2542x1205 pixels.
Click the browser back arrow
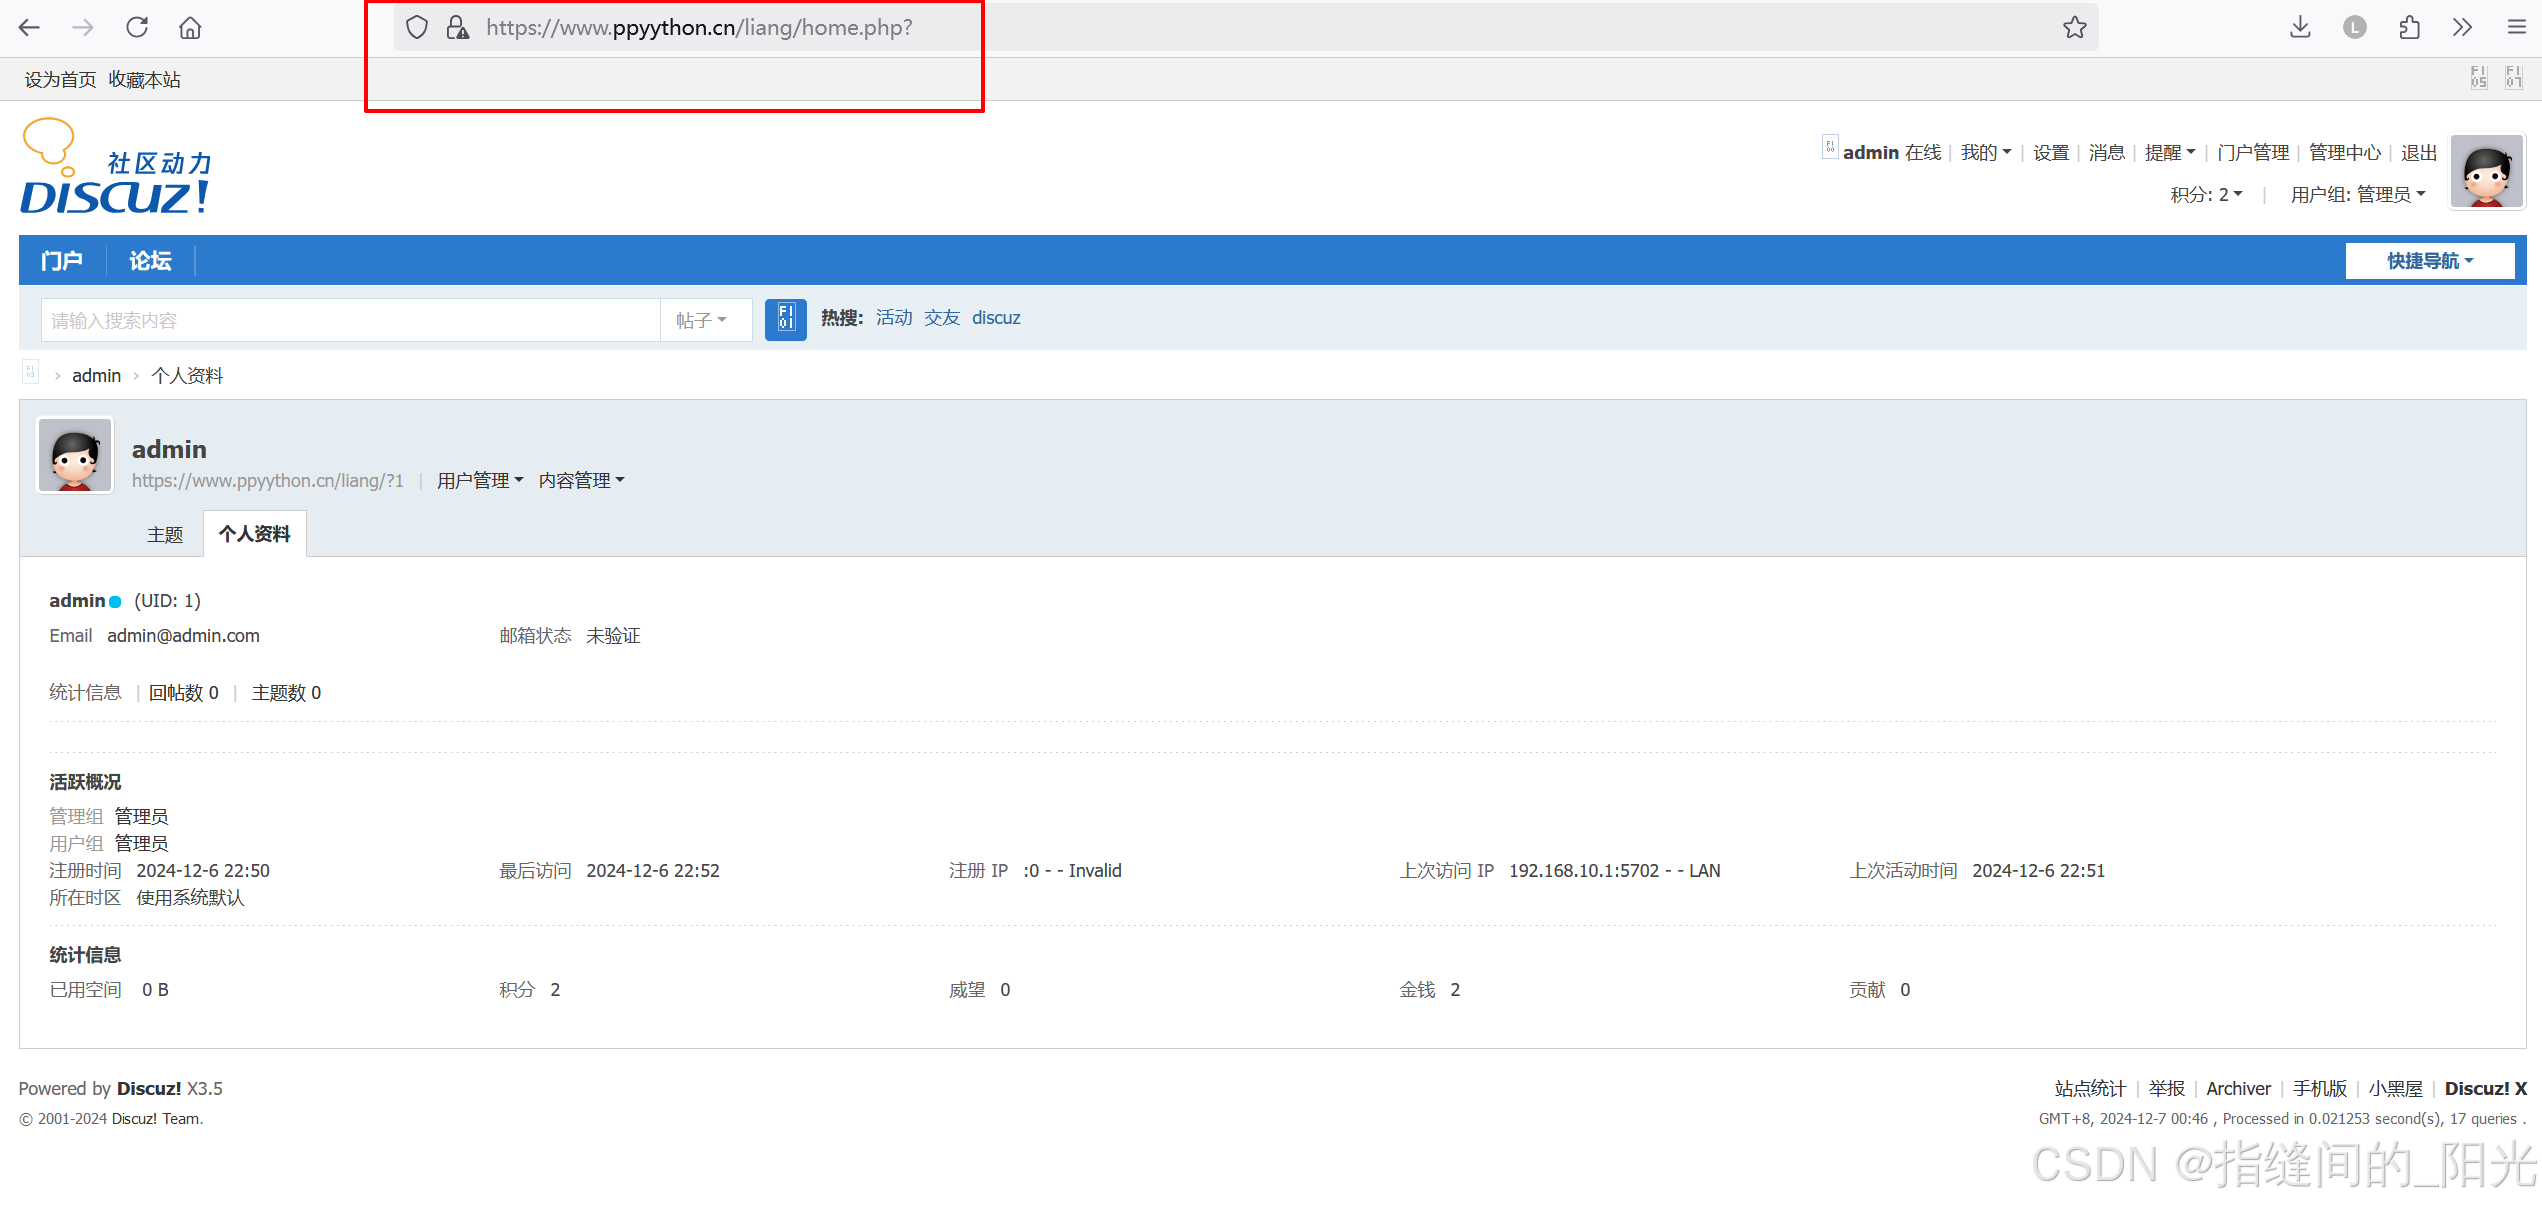pos(30,28)
